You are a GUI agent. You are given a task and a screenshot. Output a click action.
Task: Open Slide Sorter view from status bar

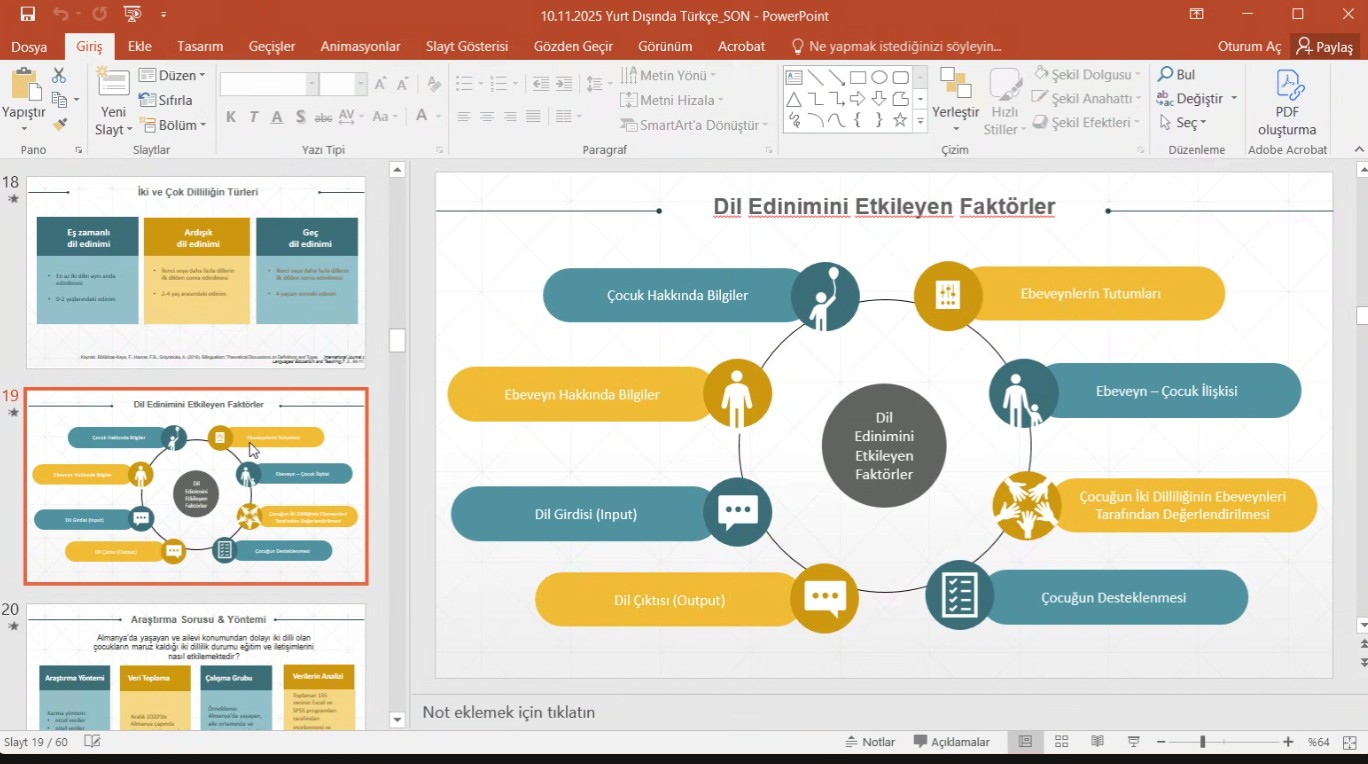coord(1062,742)
